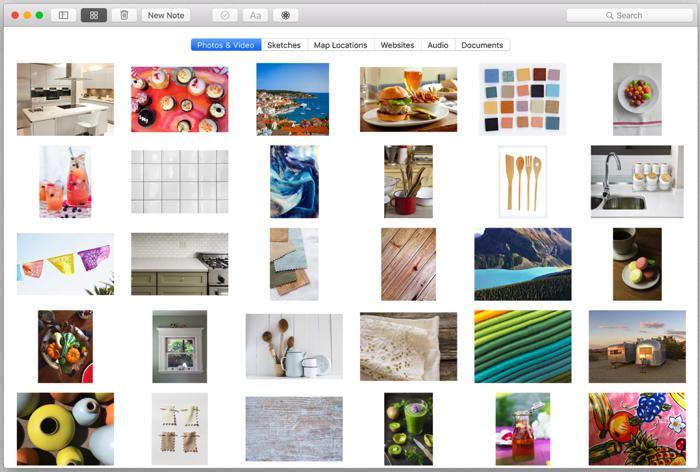Viewport: 700px width, 472px height.
Task: Open the mountain lake photo
Action: click(x=523, y=264)
